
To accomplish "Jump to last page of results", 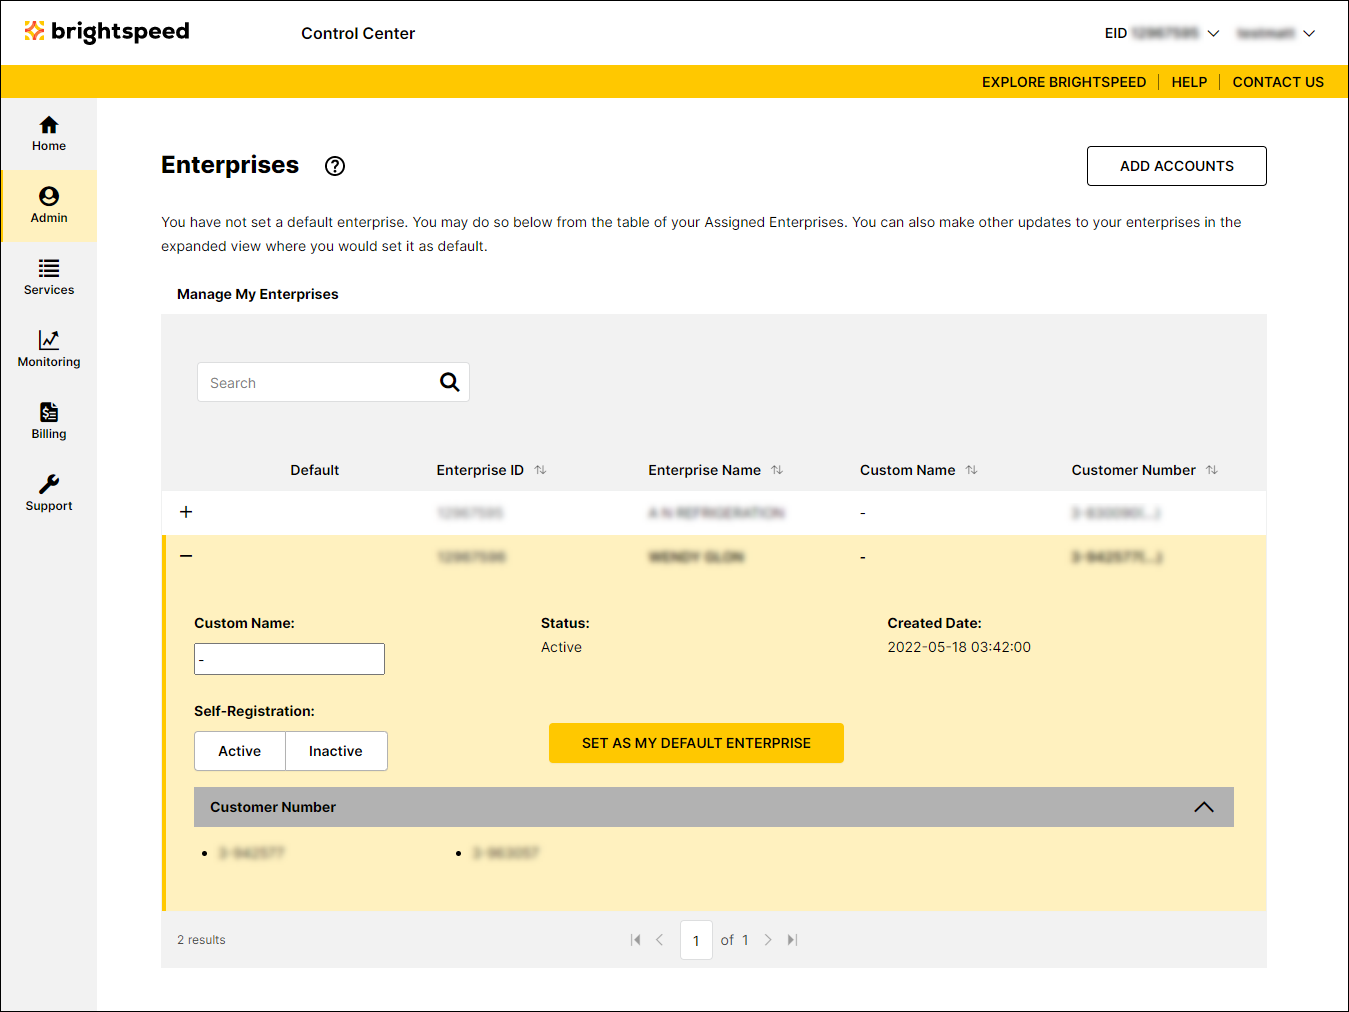I will pyautogui.click(x=792, y=940).
